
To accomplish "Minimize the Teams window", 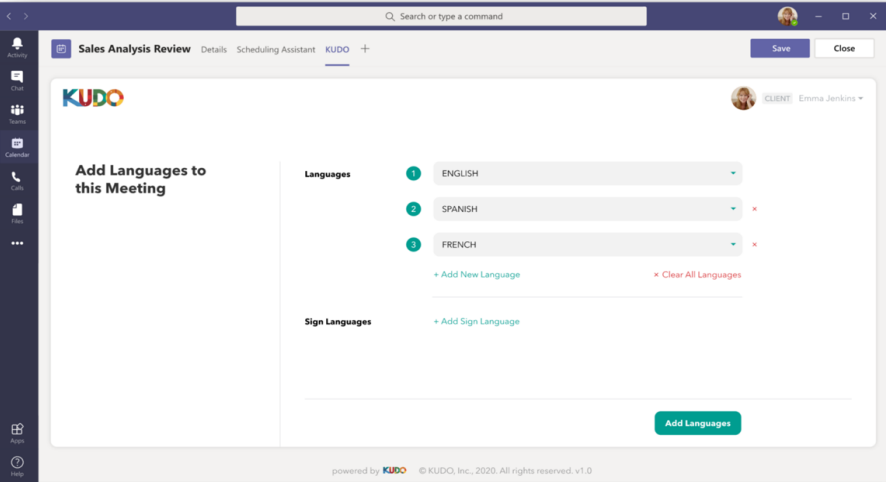I will tap(818, 16).
